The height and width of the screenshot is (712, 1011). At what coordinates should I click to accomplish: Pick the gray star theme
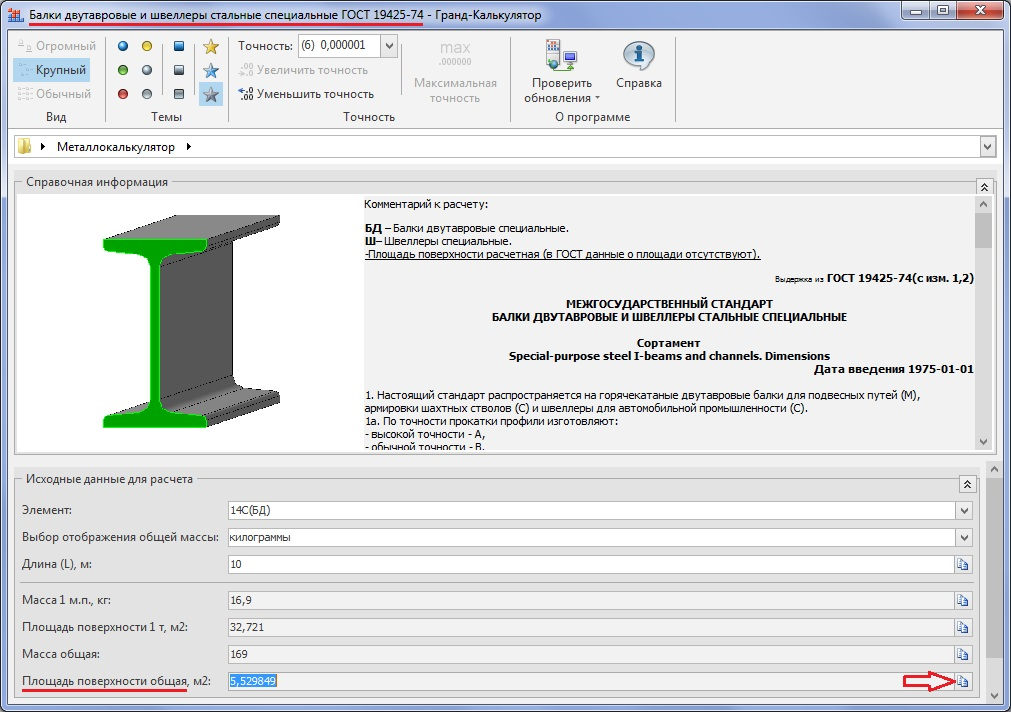(x=211, y=95)
